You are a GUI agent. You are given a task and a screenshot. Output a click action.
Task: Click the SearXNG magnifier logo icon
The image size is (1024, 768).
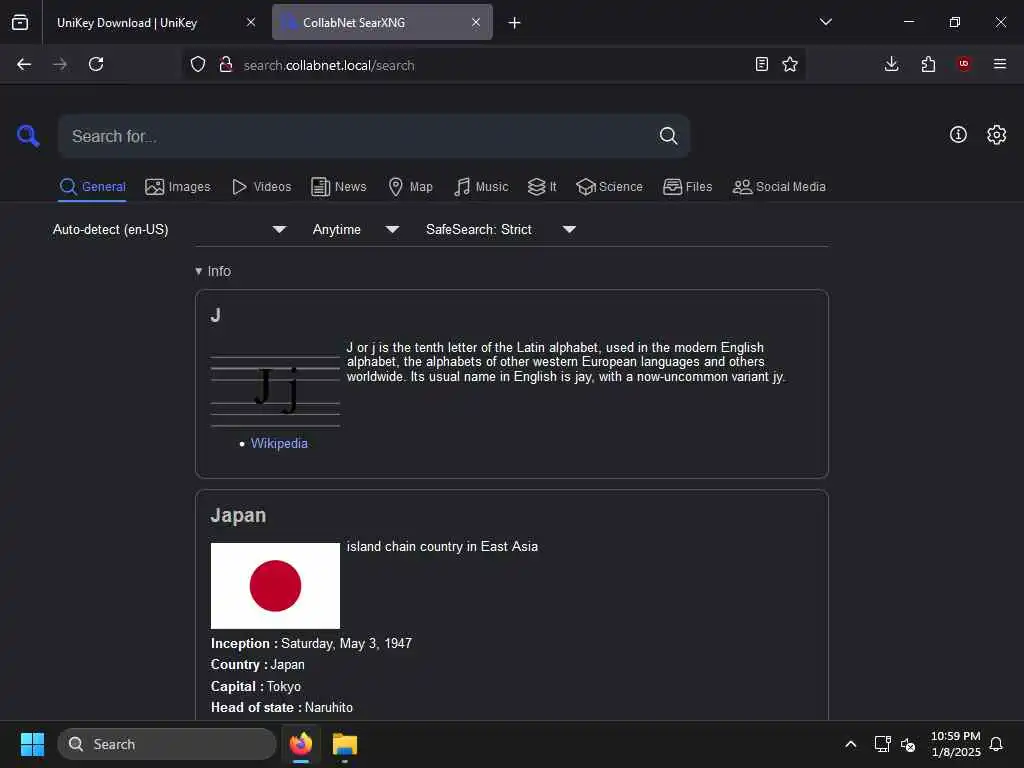[28, 136]
